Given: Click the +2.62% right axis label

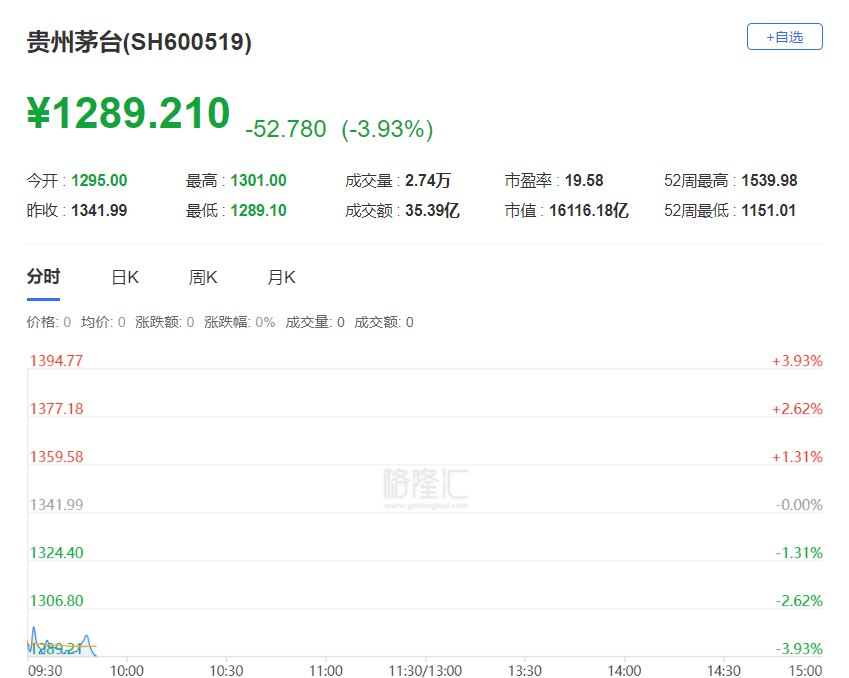Looking at the screenshot, I should pyautogui.click(x=797, y=409).
